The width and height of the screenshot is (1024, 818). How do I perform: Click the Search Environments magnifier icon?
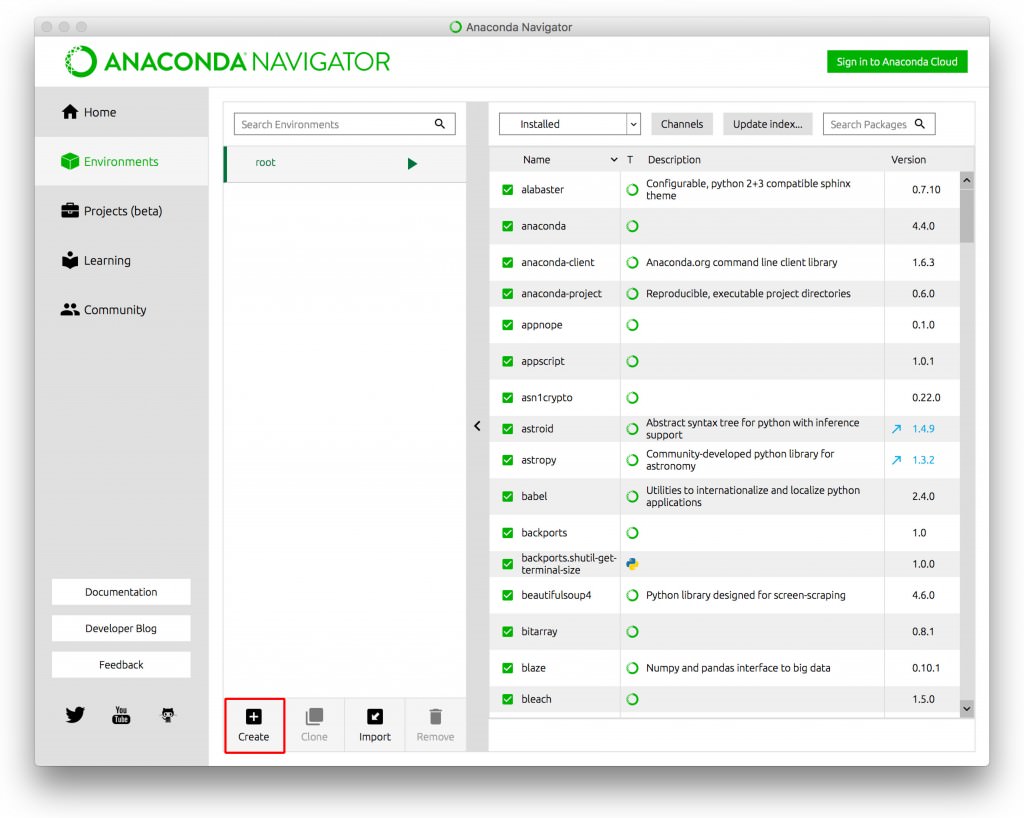coord(440,123)
